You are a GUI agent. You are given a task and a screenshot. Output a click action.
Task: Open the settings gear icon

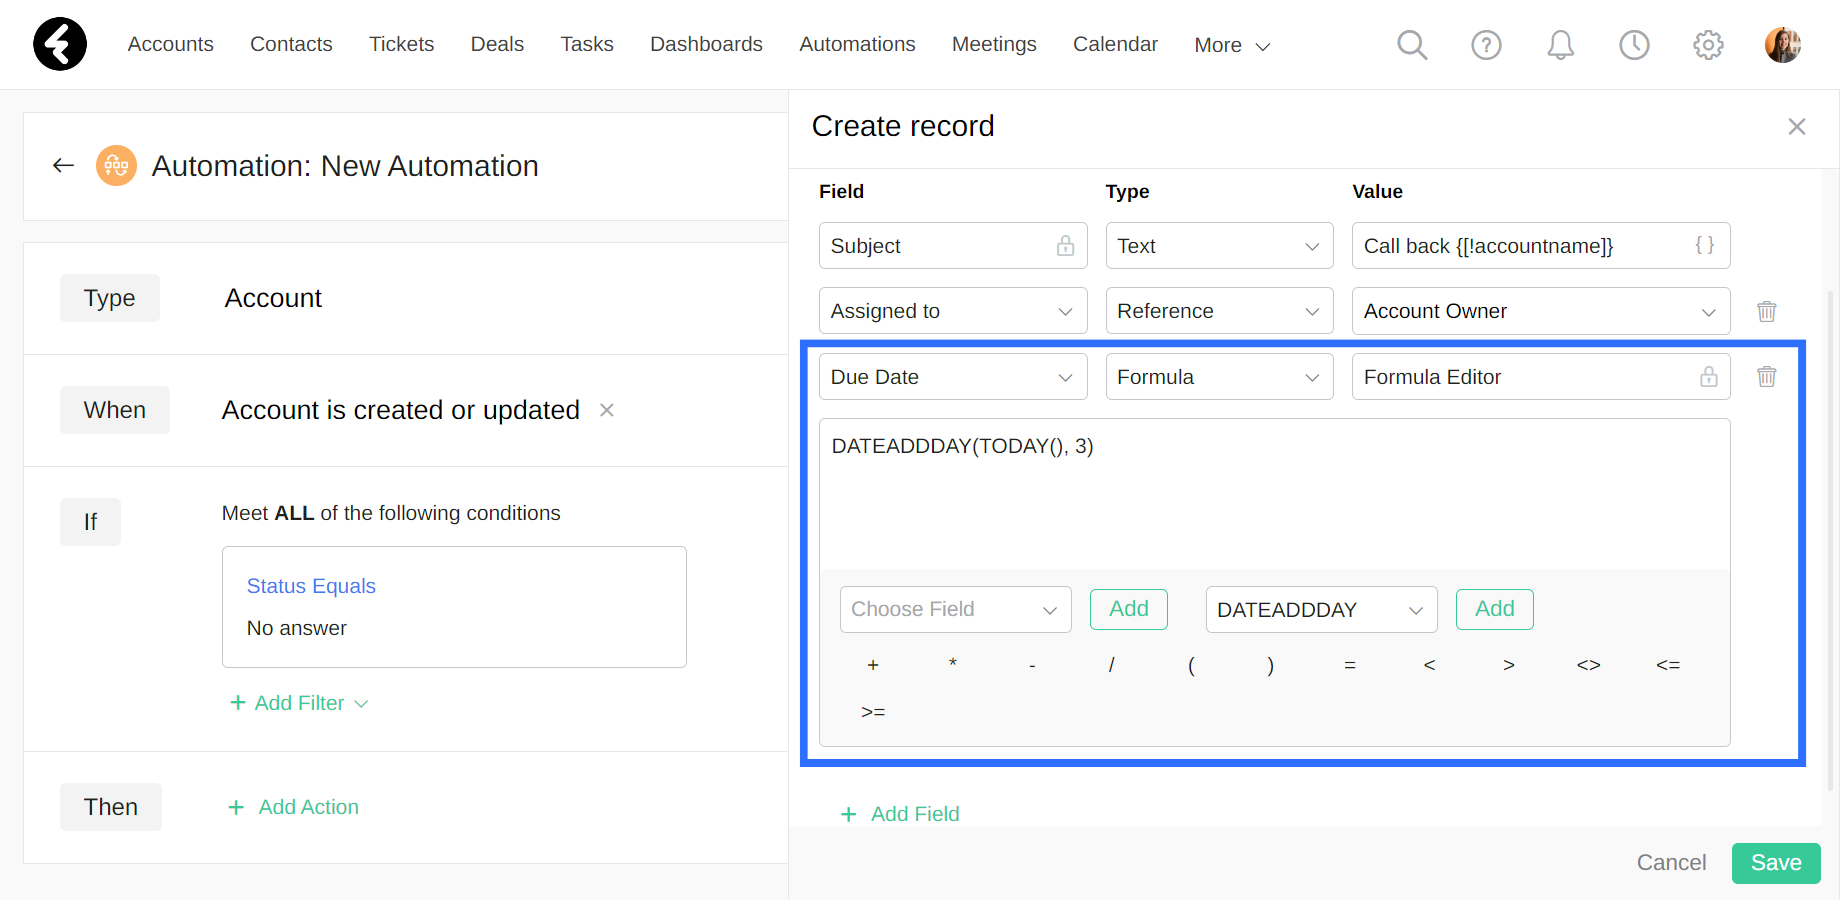(x=1708, y=45)
